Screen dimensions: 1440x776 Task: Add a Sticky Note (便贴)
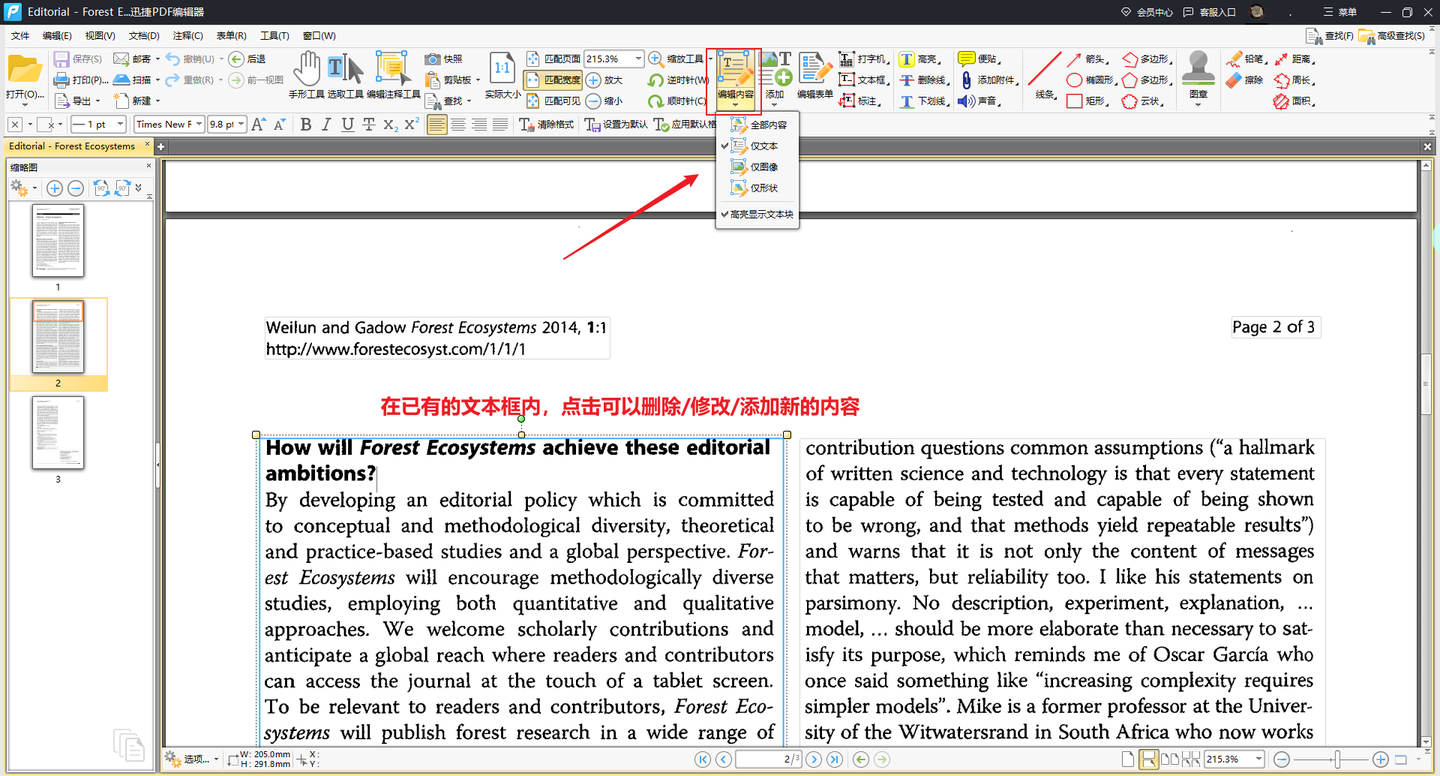977,59
